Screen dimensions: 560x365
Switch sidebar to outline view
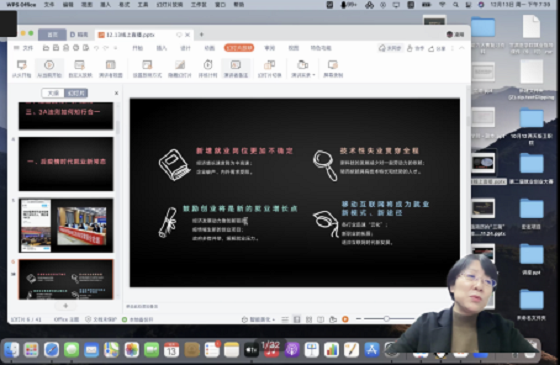[53, 93]
